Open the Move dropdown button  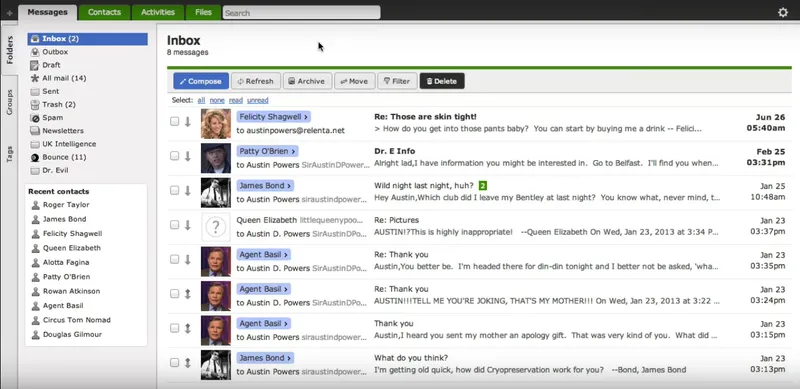pyautogui.click(x=355, y=81)
